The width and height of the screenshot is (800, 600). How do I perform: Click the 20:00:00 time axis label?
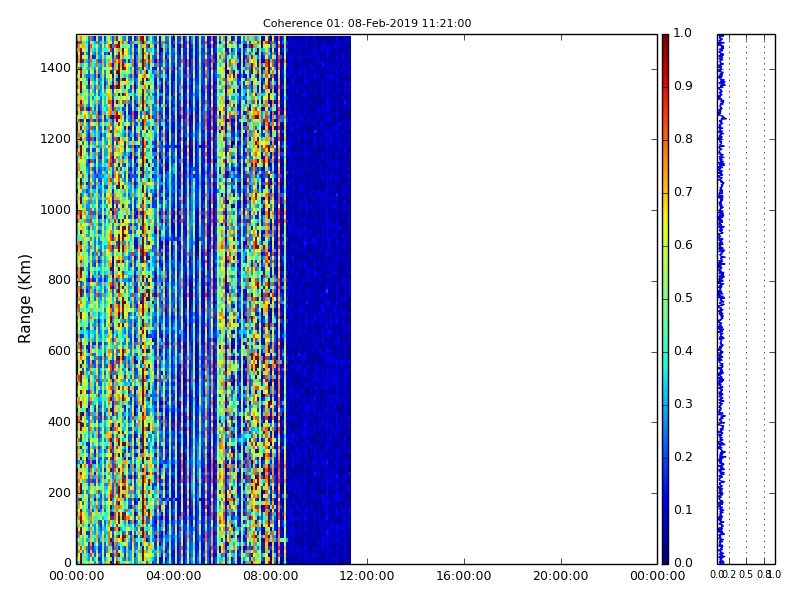561,576
